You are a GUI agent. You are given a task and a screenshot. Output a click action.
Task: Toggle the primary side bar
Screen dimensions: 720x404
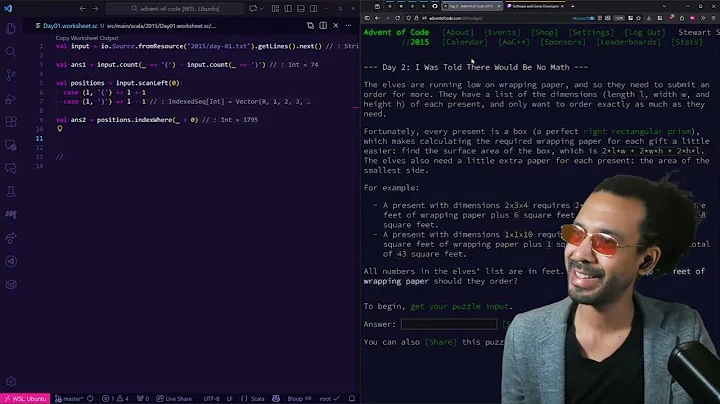point(288,8)
